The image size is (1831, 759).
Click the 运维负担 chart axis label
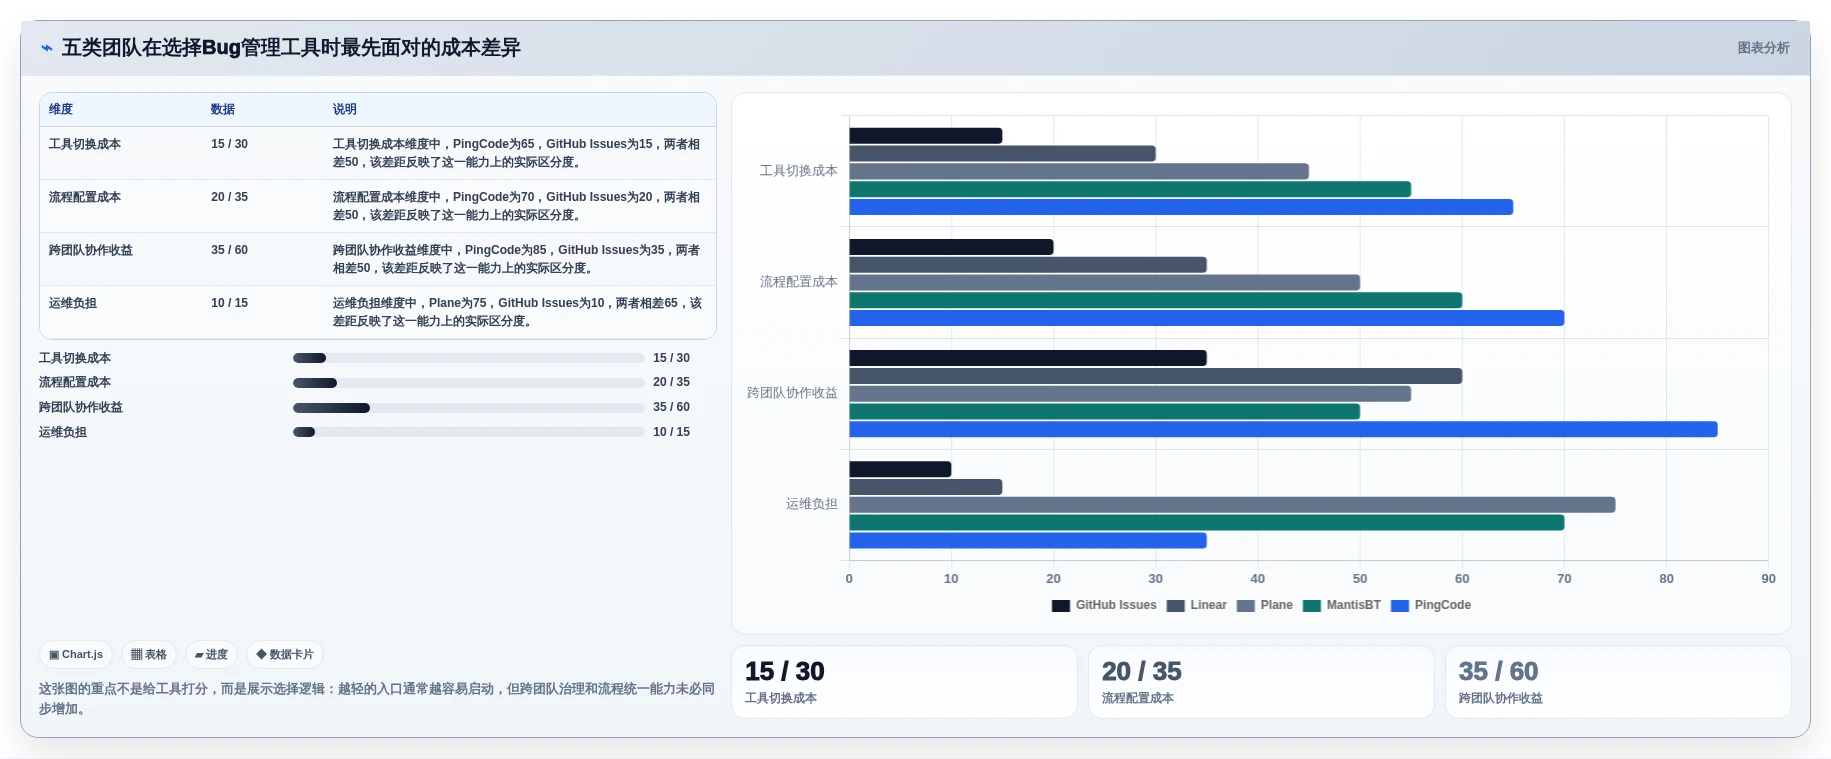click(x=811, y=504)
